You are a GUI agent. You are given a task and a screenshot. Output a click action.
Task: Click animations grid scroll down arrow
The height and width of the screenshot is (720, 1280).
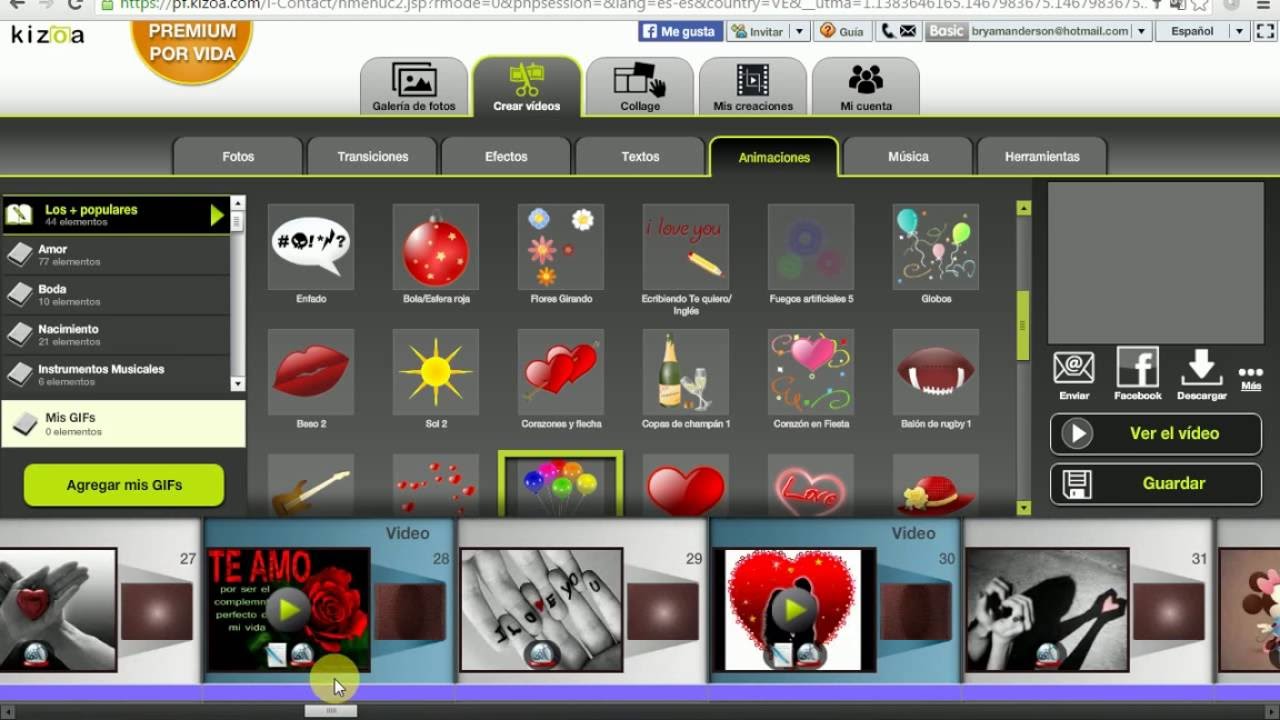[1023, 508]
